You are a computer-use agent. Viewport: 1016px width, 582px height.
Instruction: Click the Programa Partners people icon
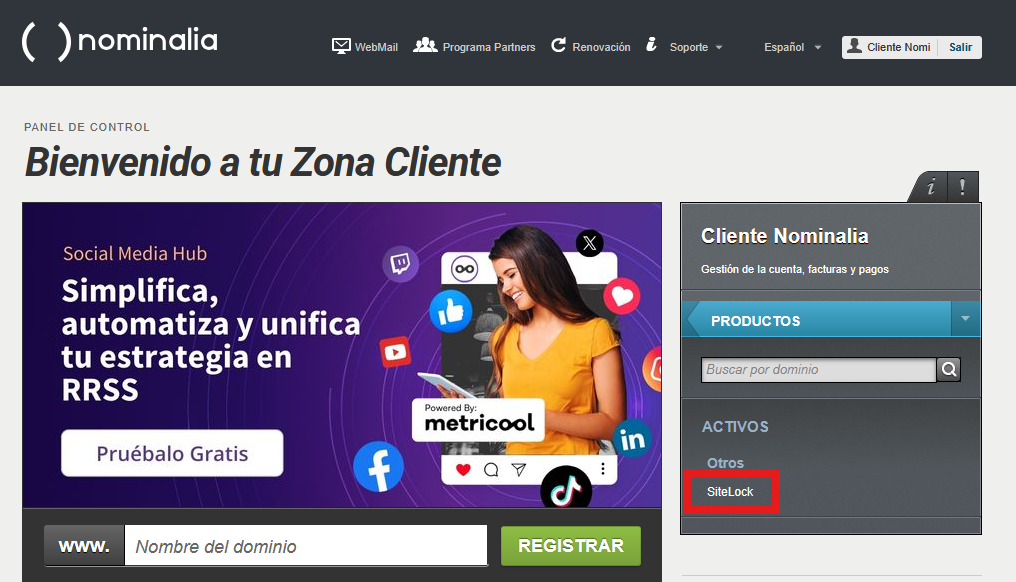[425, 45]
